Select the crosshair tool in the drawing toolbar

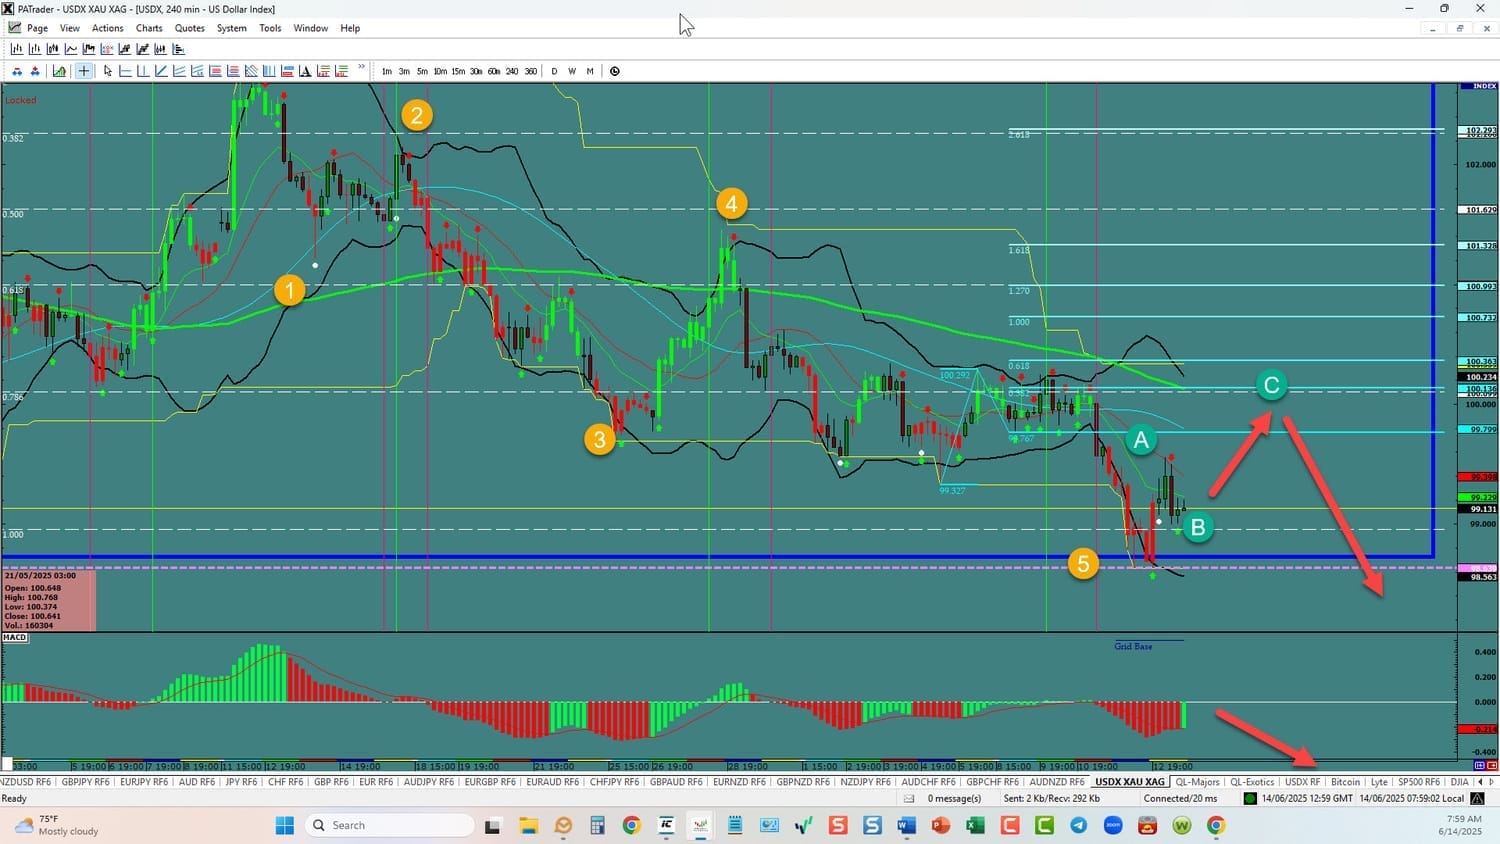(85, 71)
